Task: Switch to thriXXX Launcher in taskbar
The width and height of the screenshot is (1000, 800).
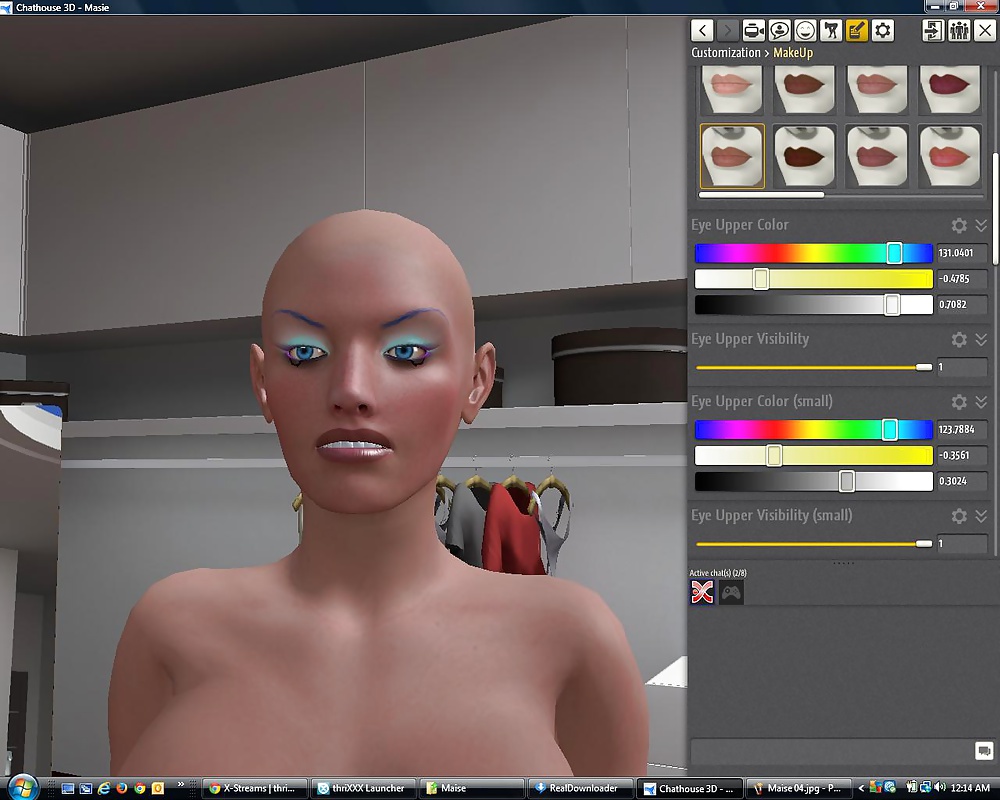Action: click(361, 788)
